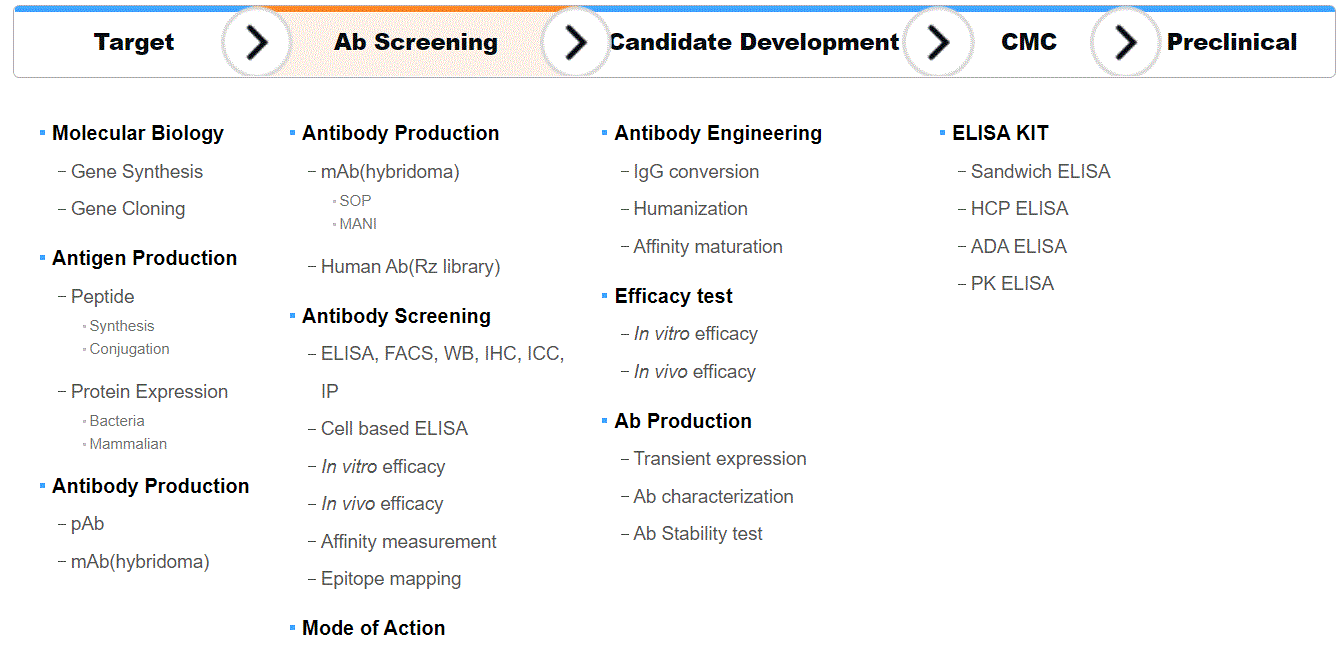This screenshot has width=1344, height=647.
Task: Select Mammalian under Protein Expression
Action: [128, 444]
